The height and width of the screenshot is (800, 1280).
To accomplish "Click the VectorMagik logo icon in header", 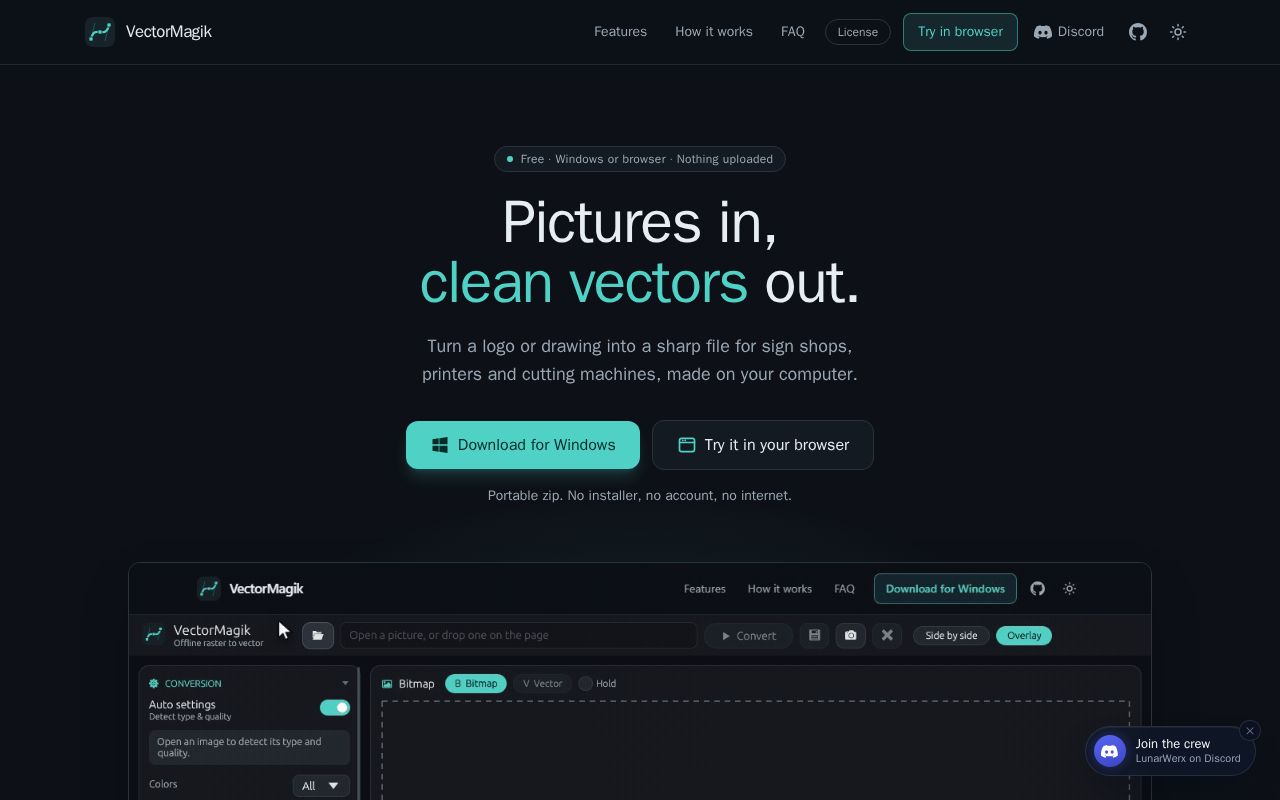I will (100, 32).
